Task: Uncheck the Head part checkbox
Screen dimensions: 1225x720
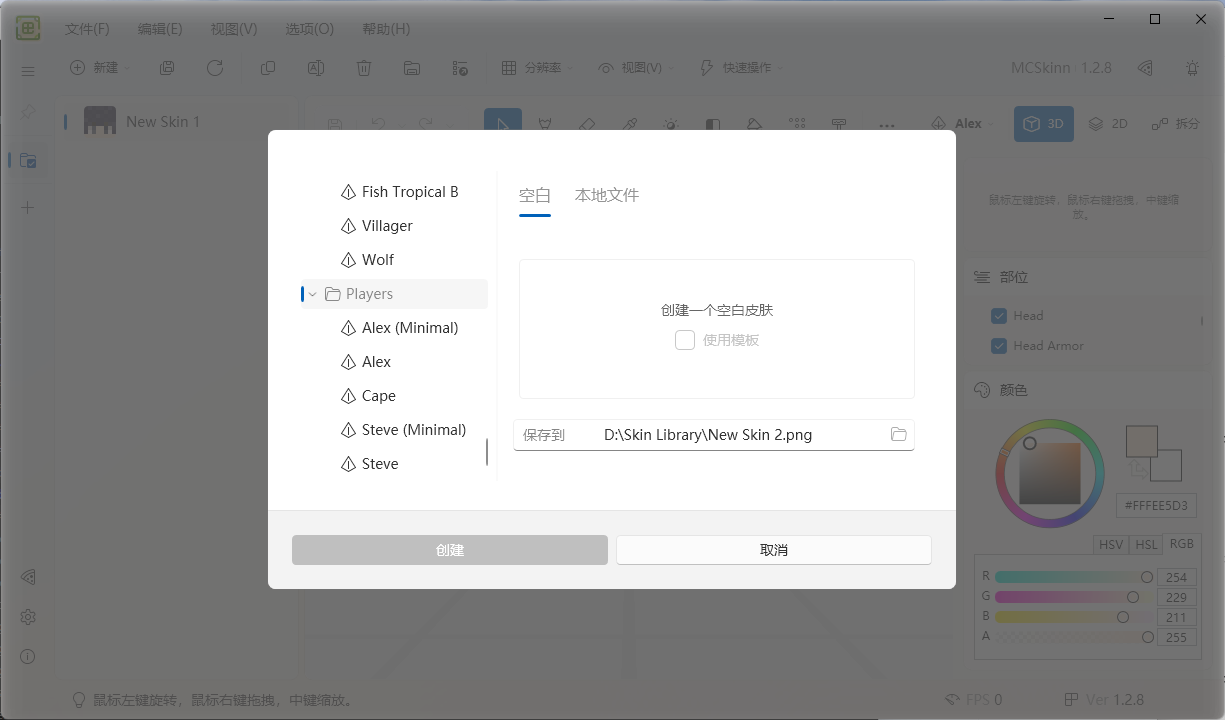Action: coord(998,316)
